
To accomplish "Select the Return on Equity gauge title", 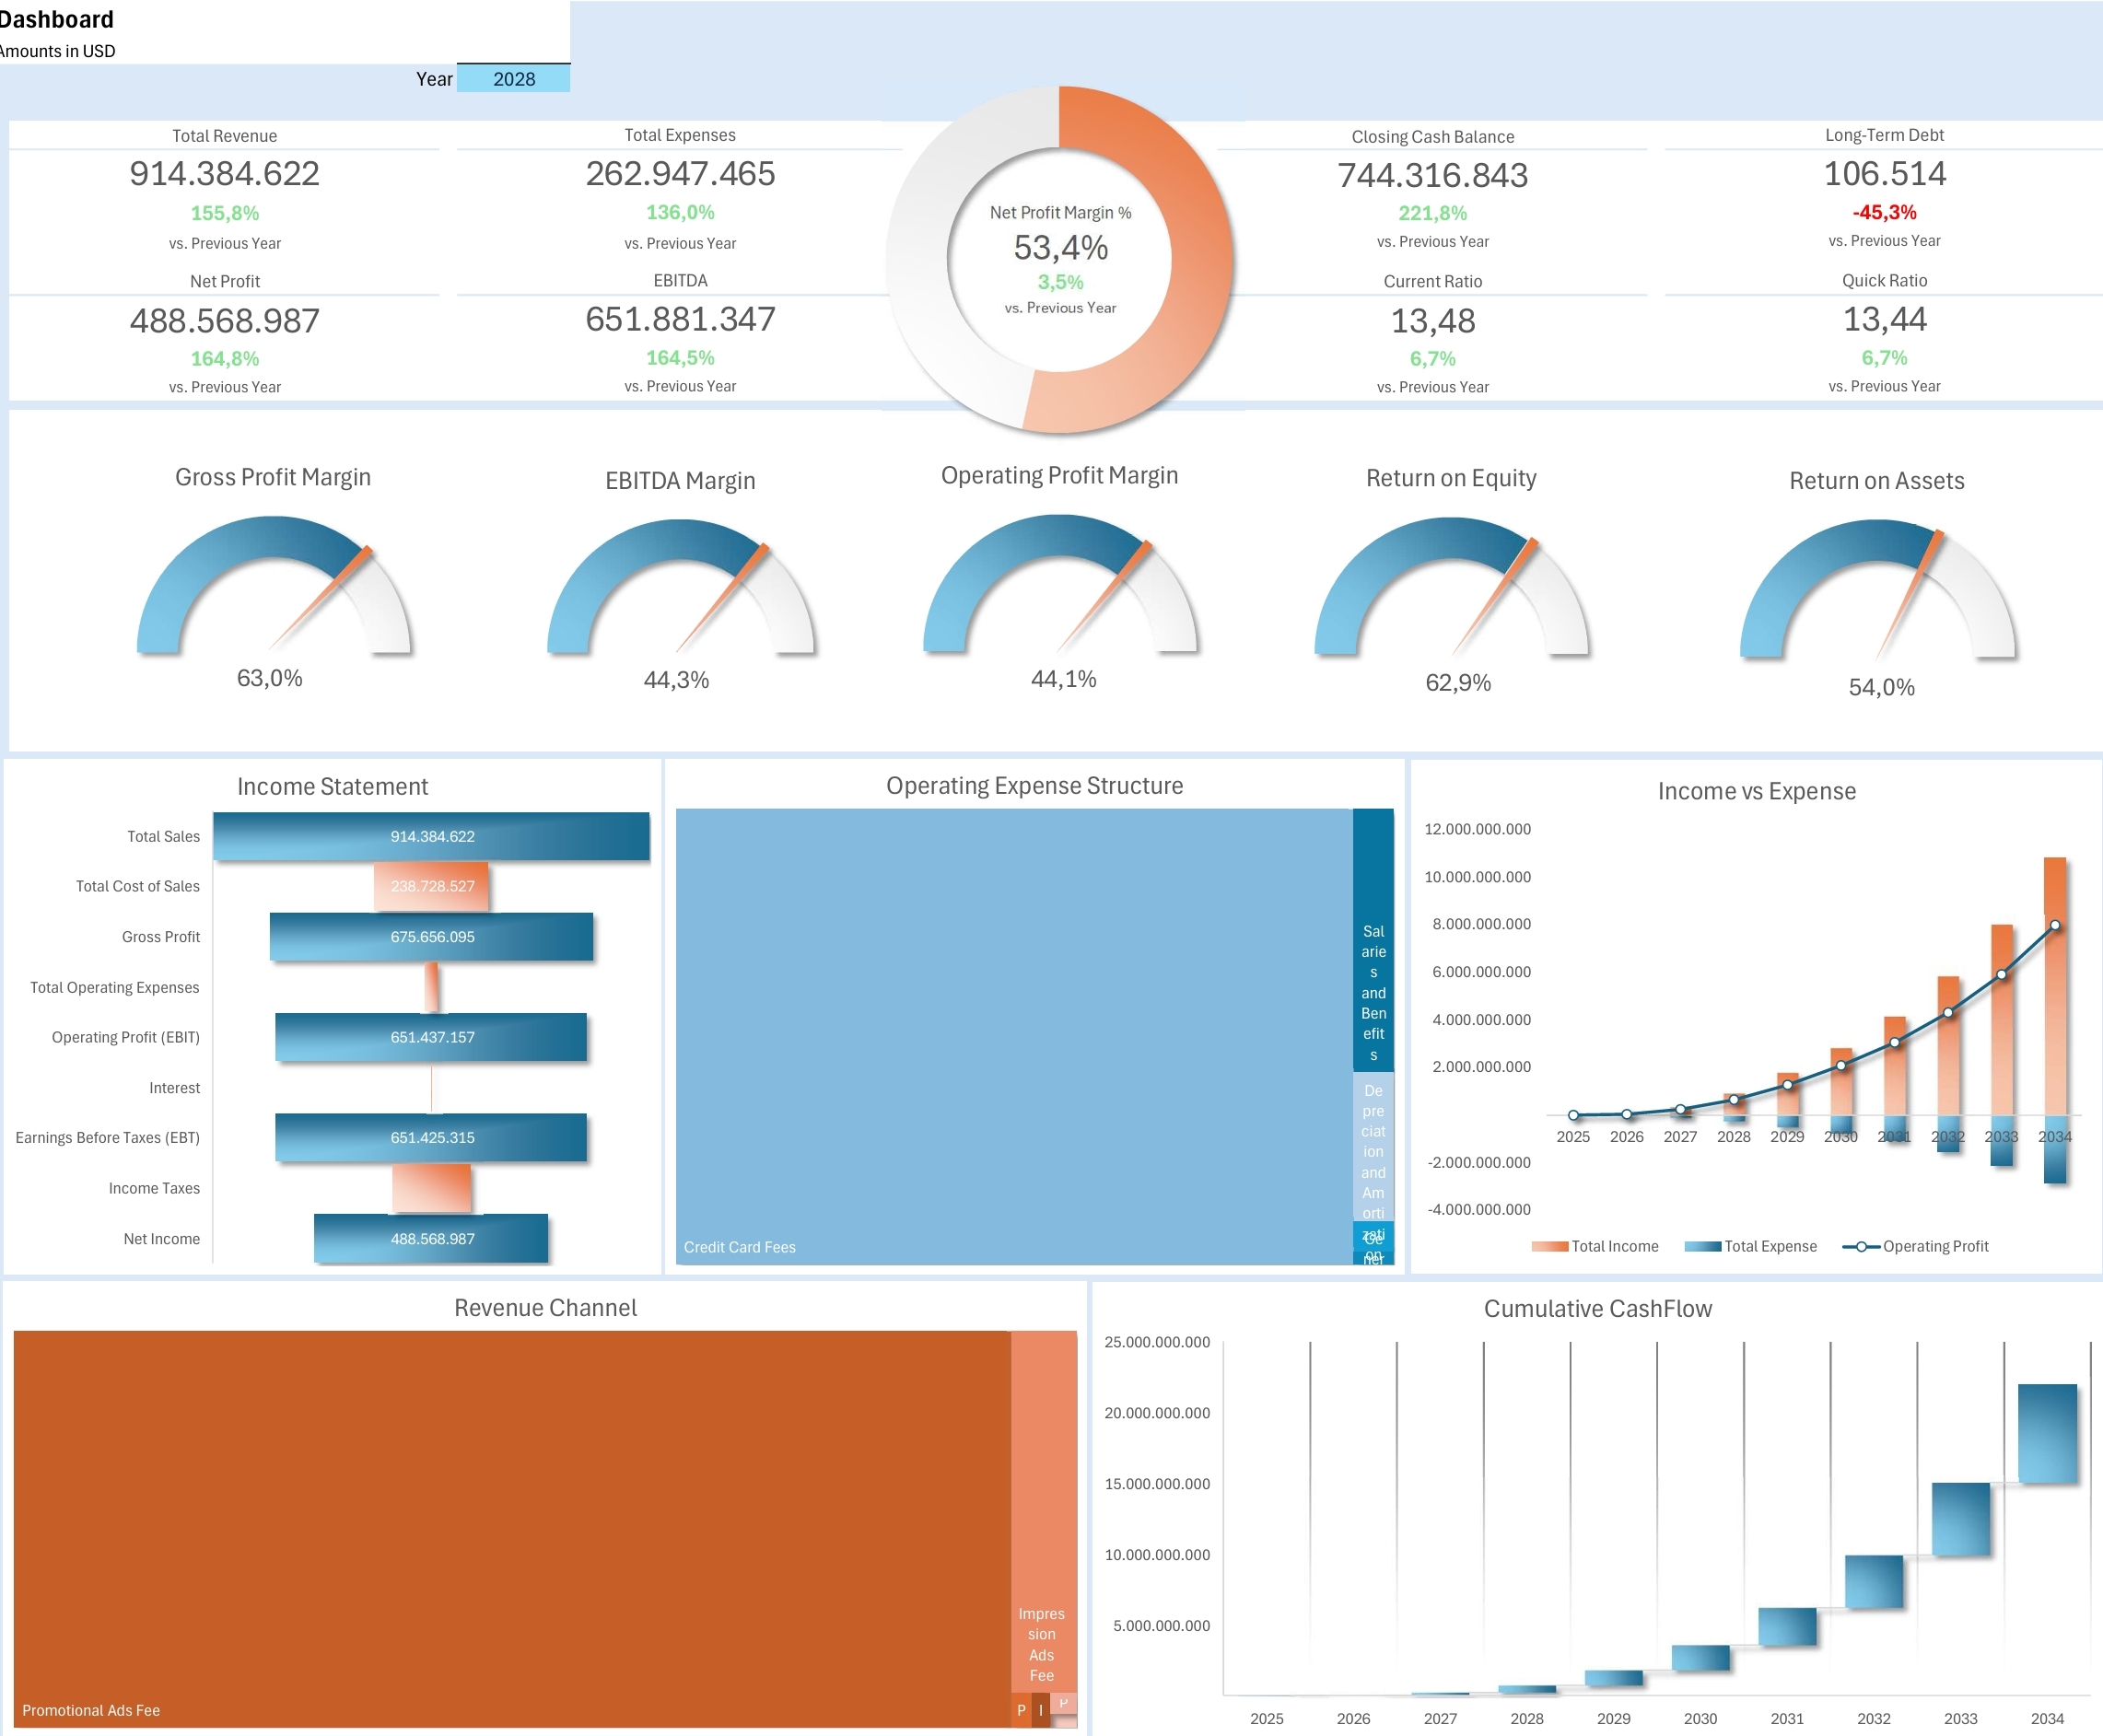I will 1451,478.
